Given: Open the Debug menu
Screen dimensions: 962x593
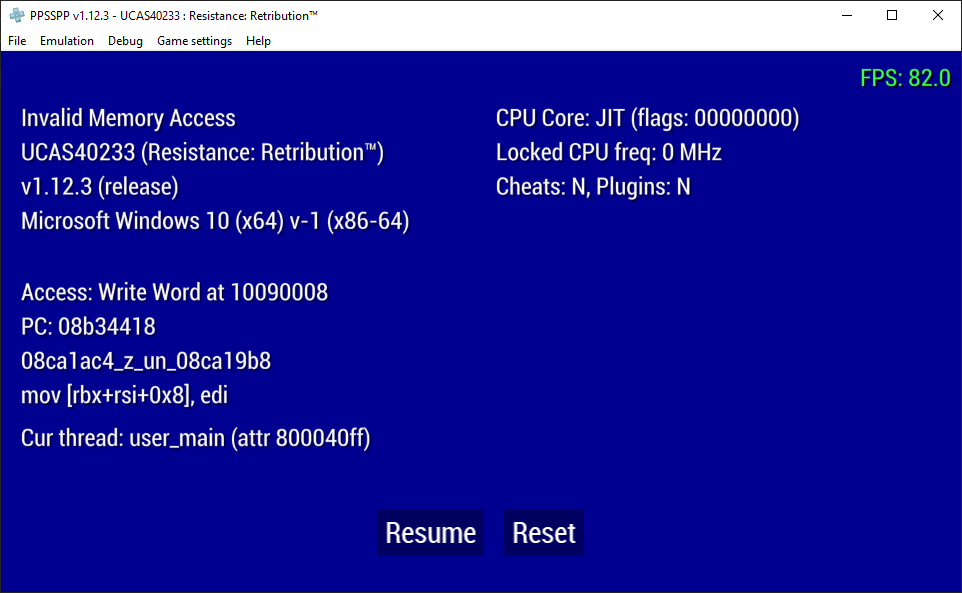Looking at the screenshot, I should click(125, 40).
